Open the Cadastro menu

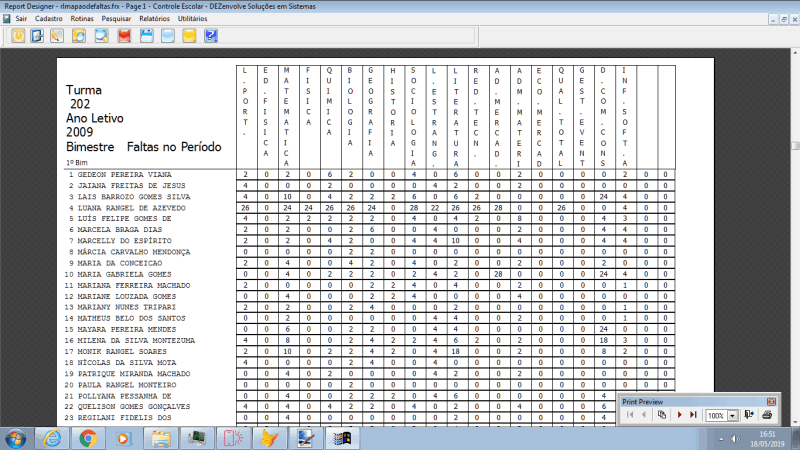[x=47, y=19]
